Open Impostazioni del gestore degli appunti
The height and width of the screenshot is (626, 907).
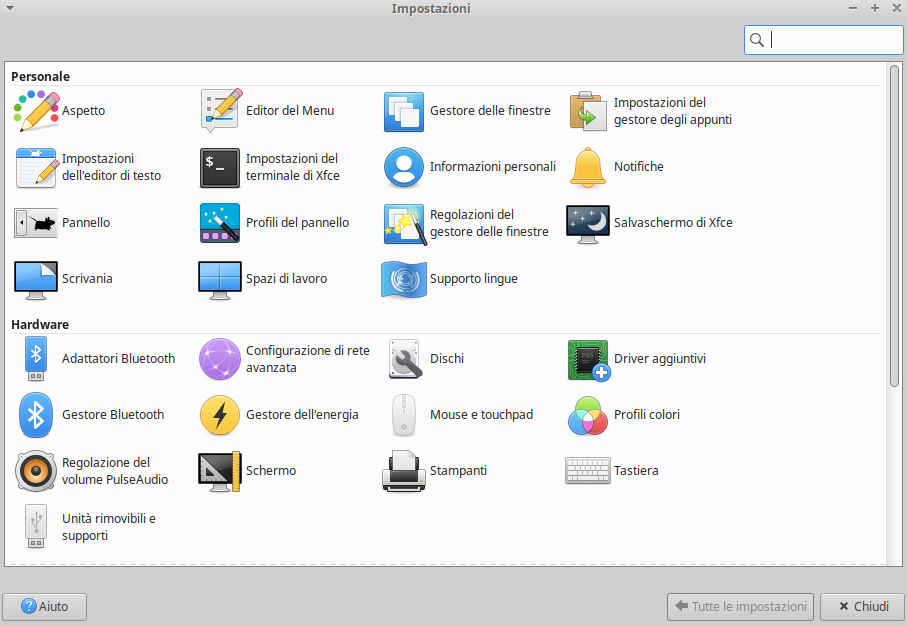pos(650,111)
